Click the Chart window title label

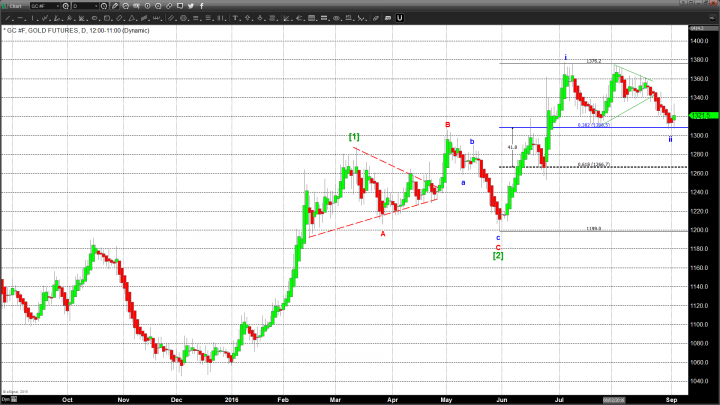pyautogui.click(x=16, y=6)
